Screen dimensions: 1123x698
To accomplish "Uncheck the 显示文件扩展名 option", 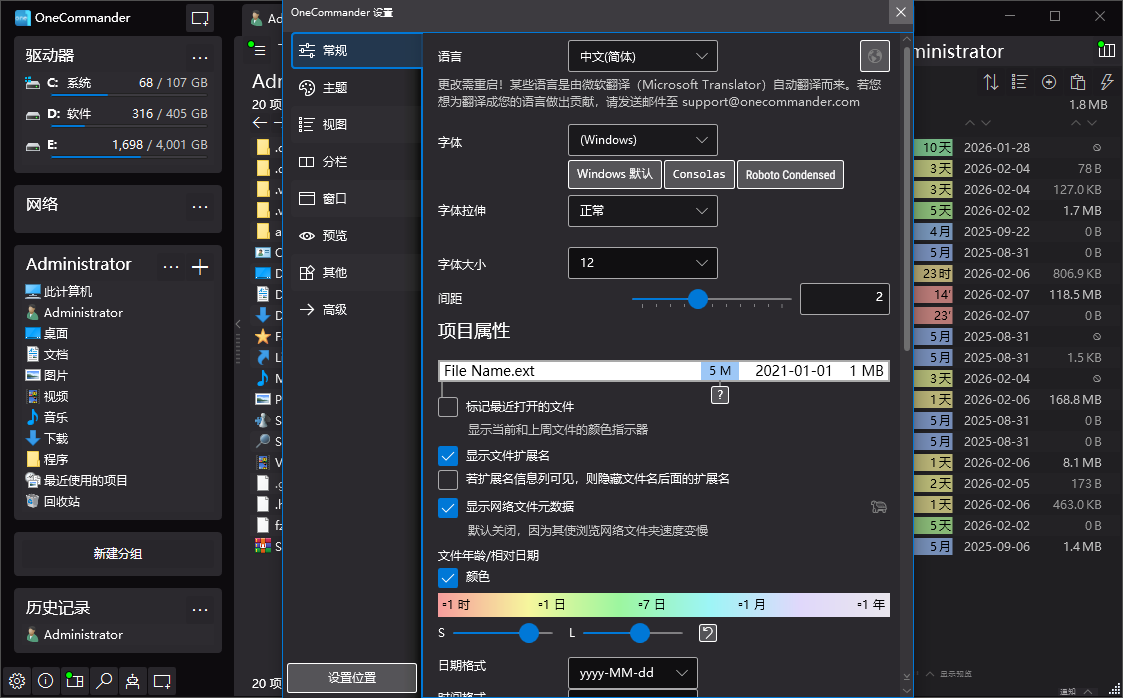I will click(x=447, y=455).
